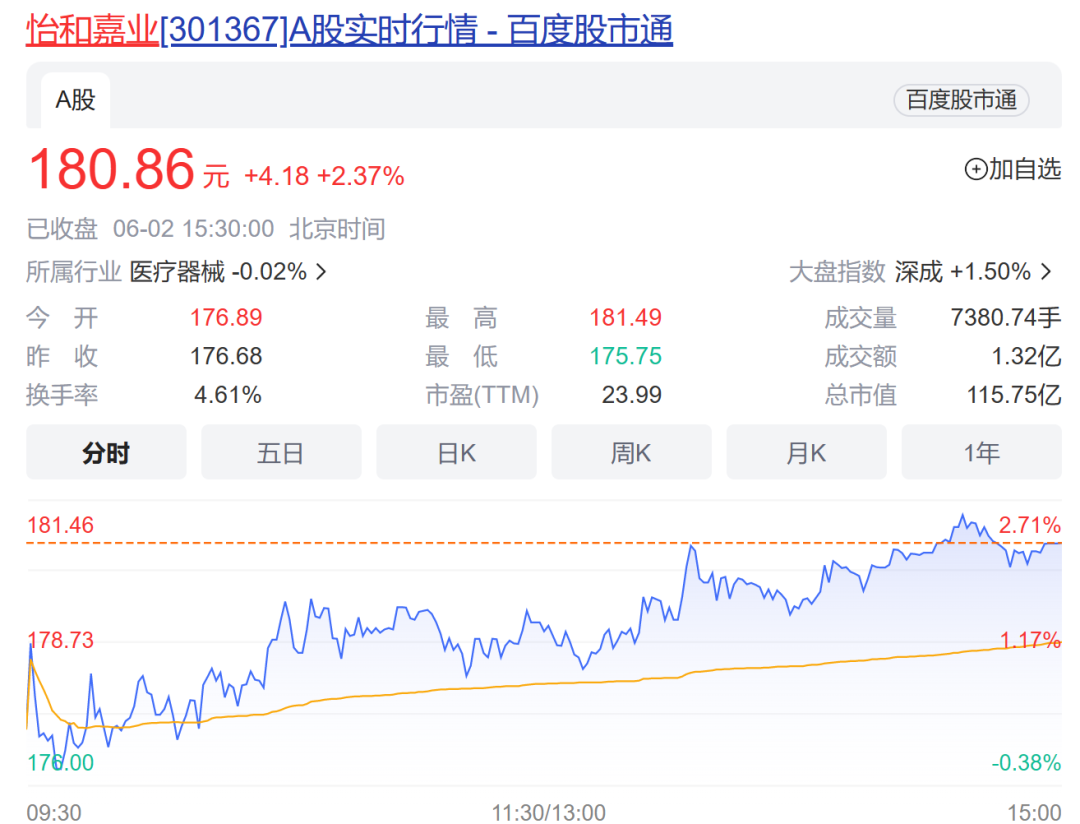
Task: Click the 换手率 value 4.61%
Action: [x=227, y=395]
